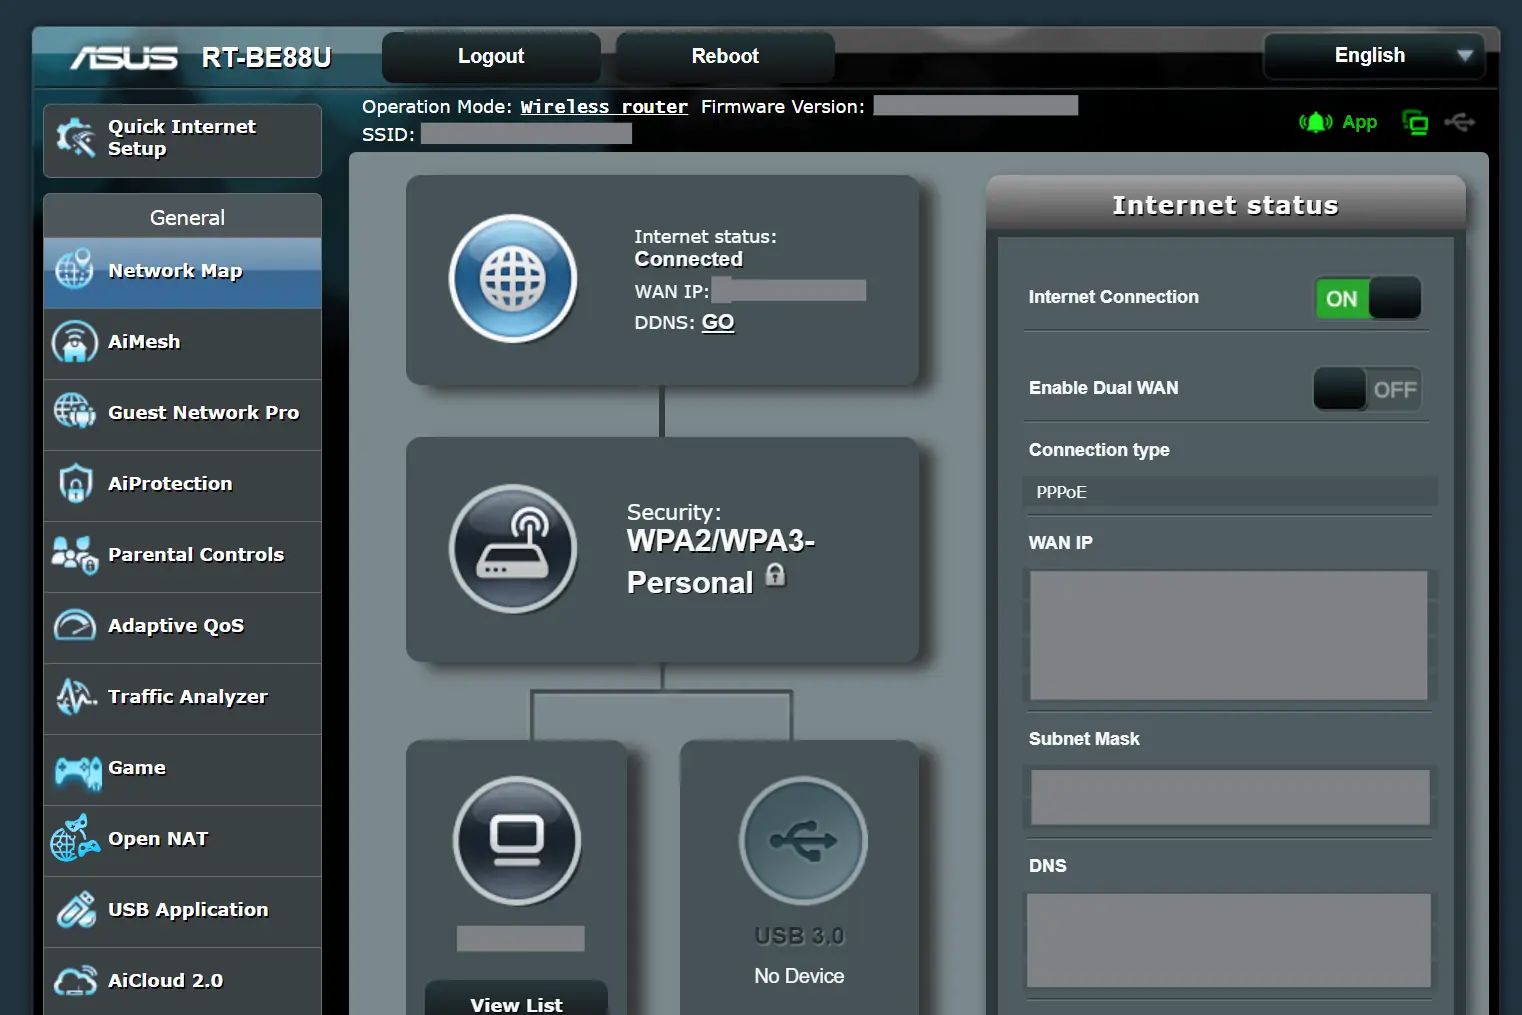The width and height of the screenshot is (1522, 1015).
Task: Click the DNS value box
Action: tap(1229, 940)
